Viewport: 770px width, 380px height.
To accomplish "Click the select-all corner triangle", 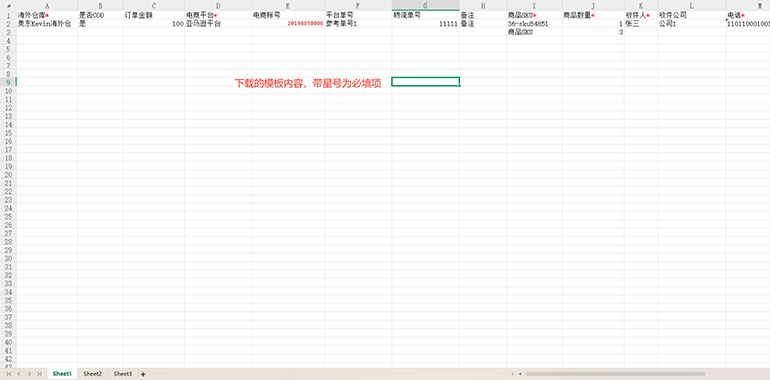I will [x=8, y=6].
